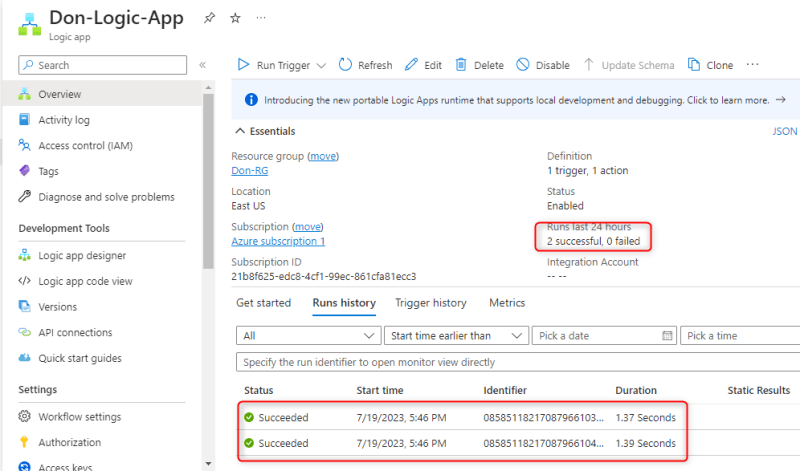
Task: Switch to the Get started tab
Action: coord(263,303)
